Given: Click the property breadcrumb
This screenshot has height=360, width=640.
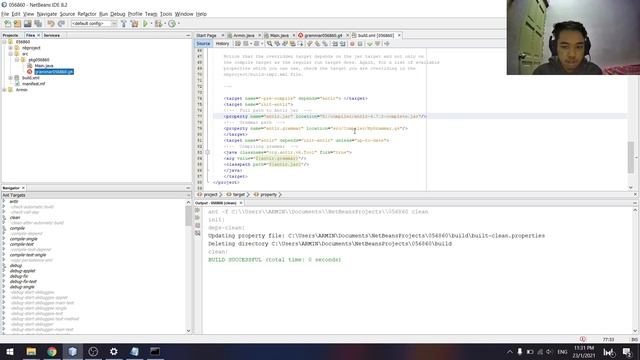Looking at the screenshot, I should point(268,195).
